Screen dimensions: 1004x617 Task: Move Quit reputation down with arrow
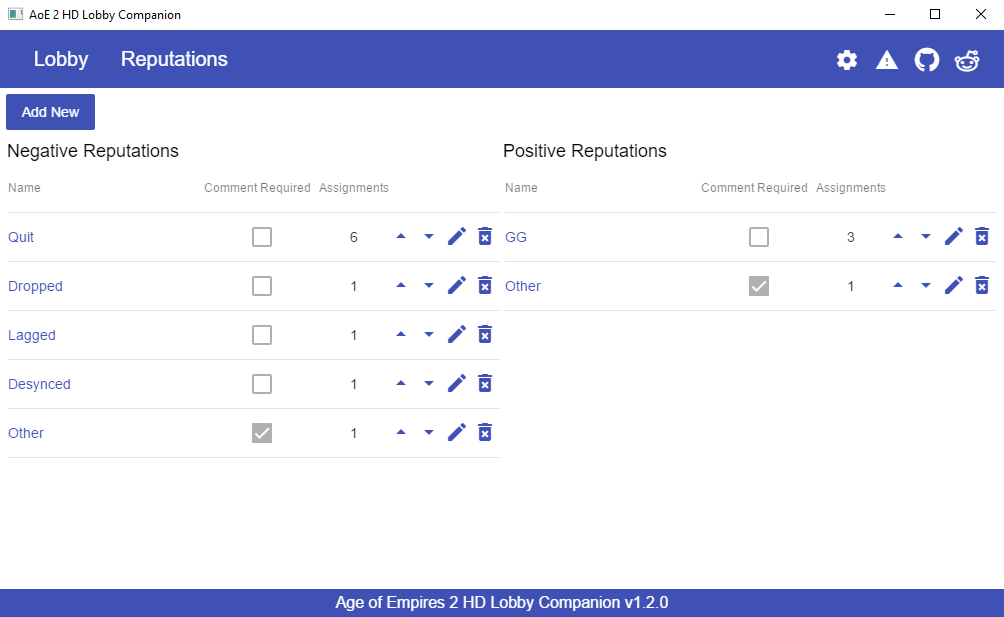point(429,237)
